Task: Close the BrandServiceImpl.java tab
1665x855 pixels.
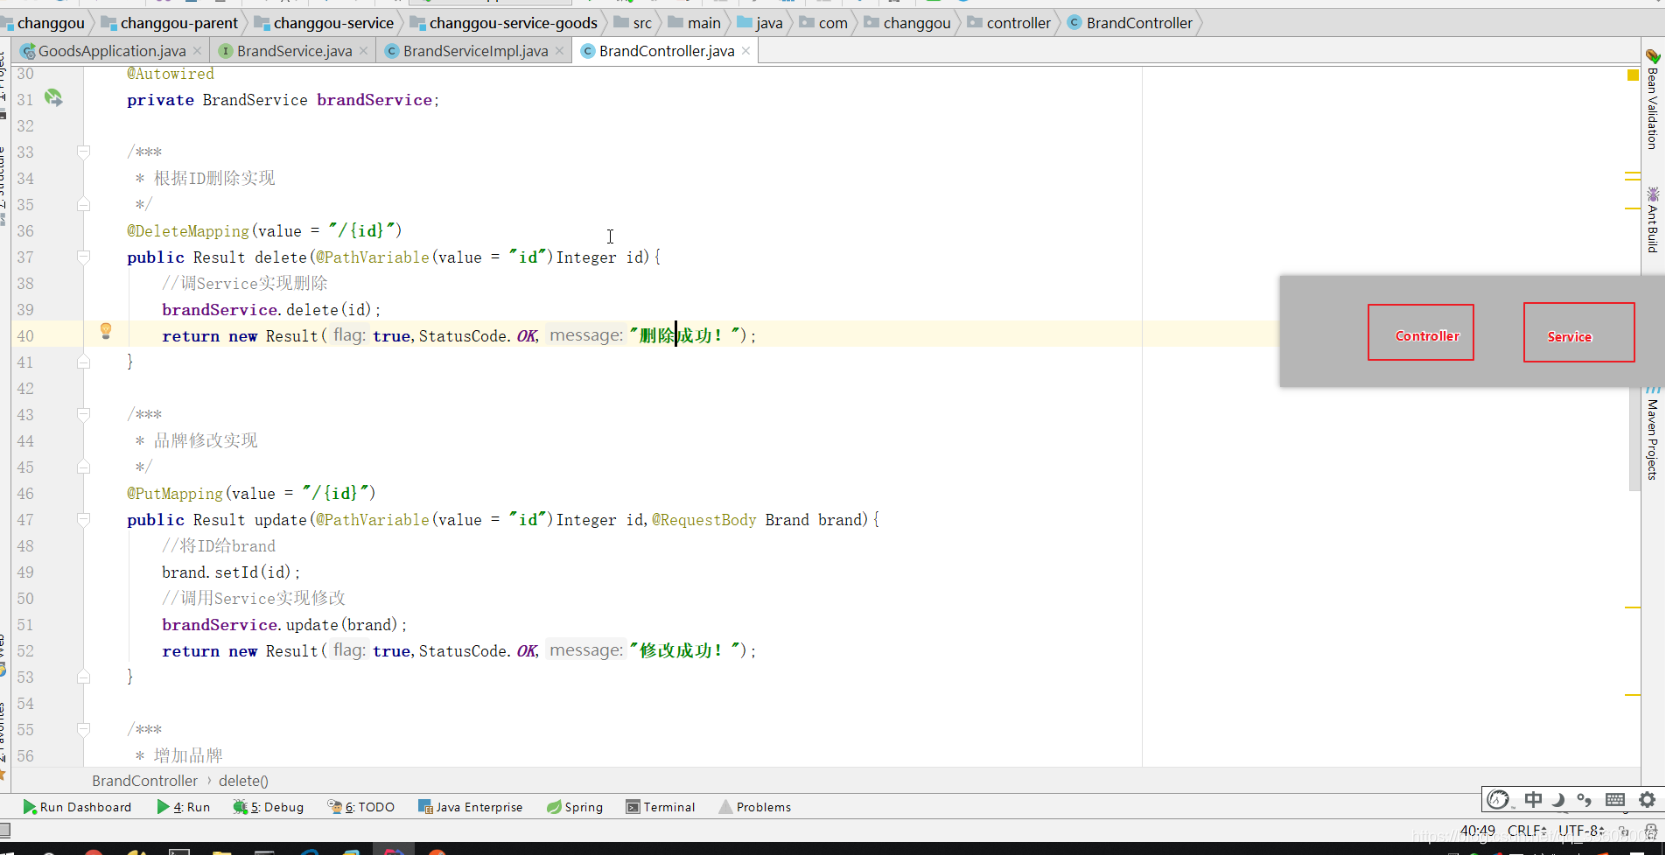Action: pos(559,51)
